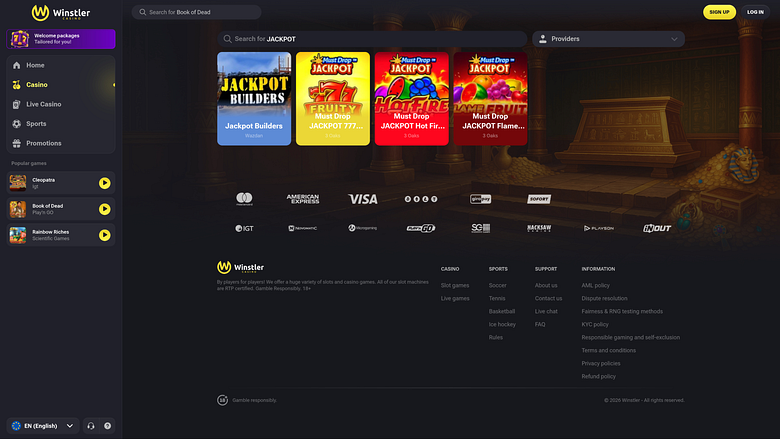Open FAQ footer link
Image resolution: width=780 pixels, height=439 pixels.
pos(540,324)
